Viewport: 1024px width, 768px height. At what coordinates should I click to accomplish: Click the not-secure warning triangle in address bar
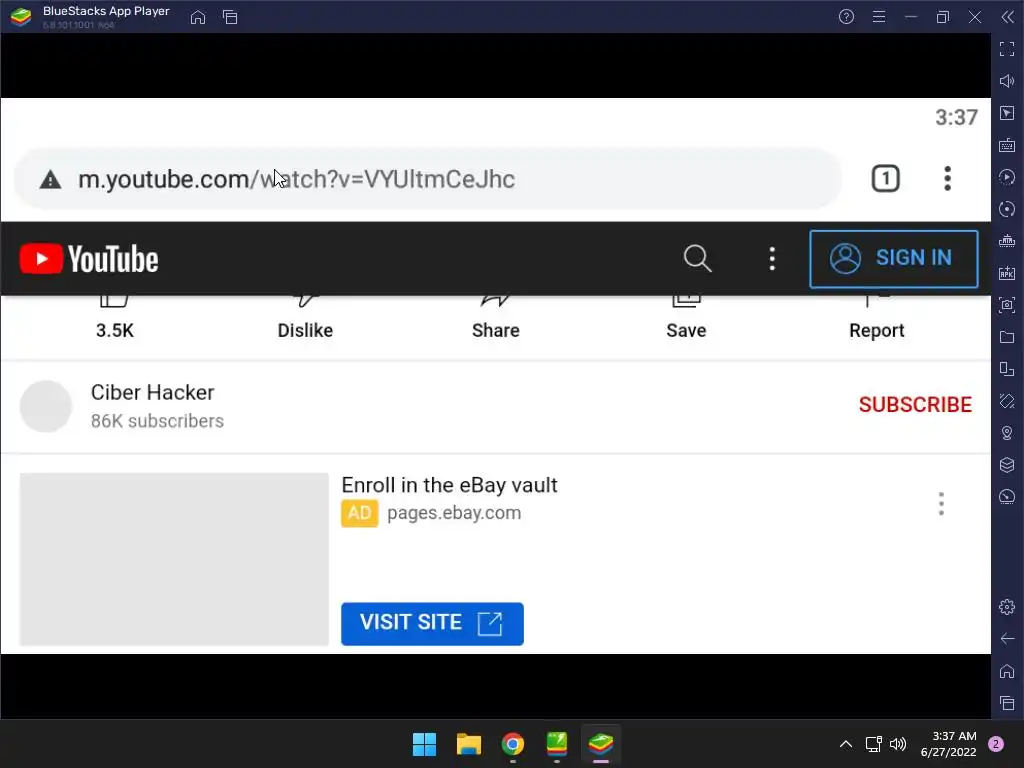(x=50, y=180)
